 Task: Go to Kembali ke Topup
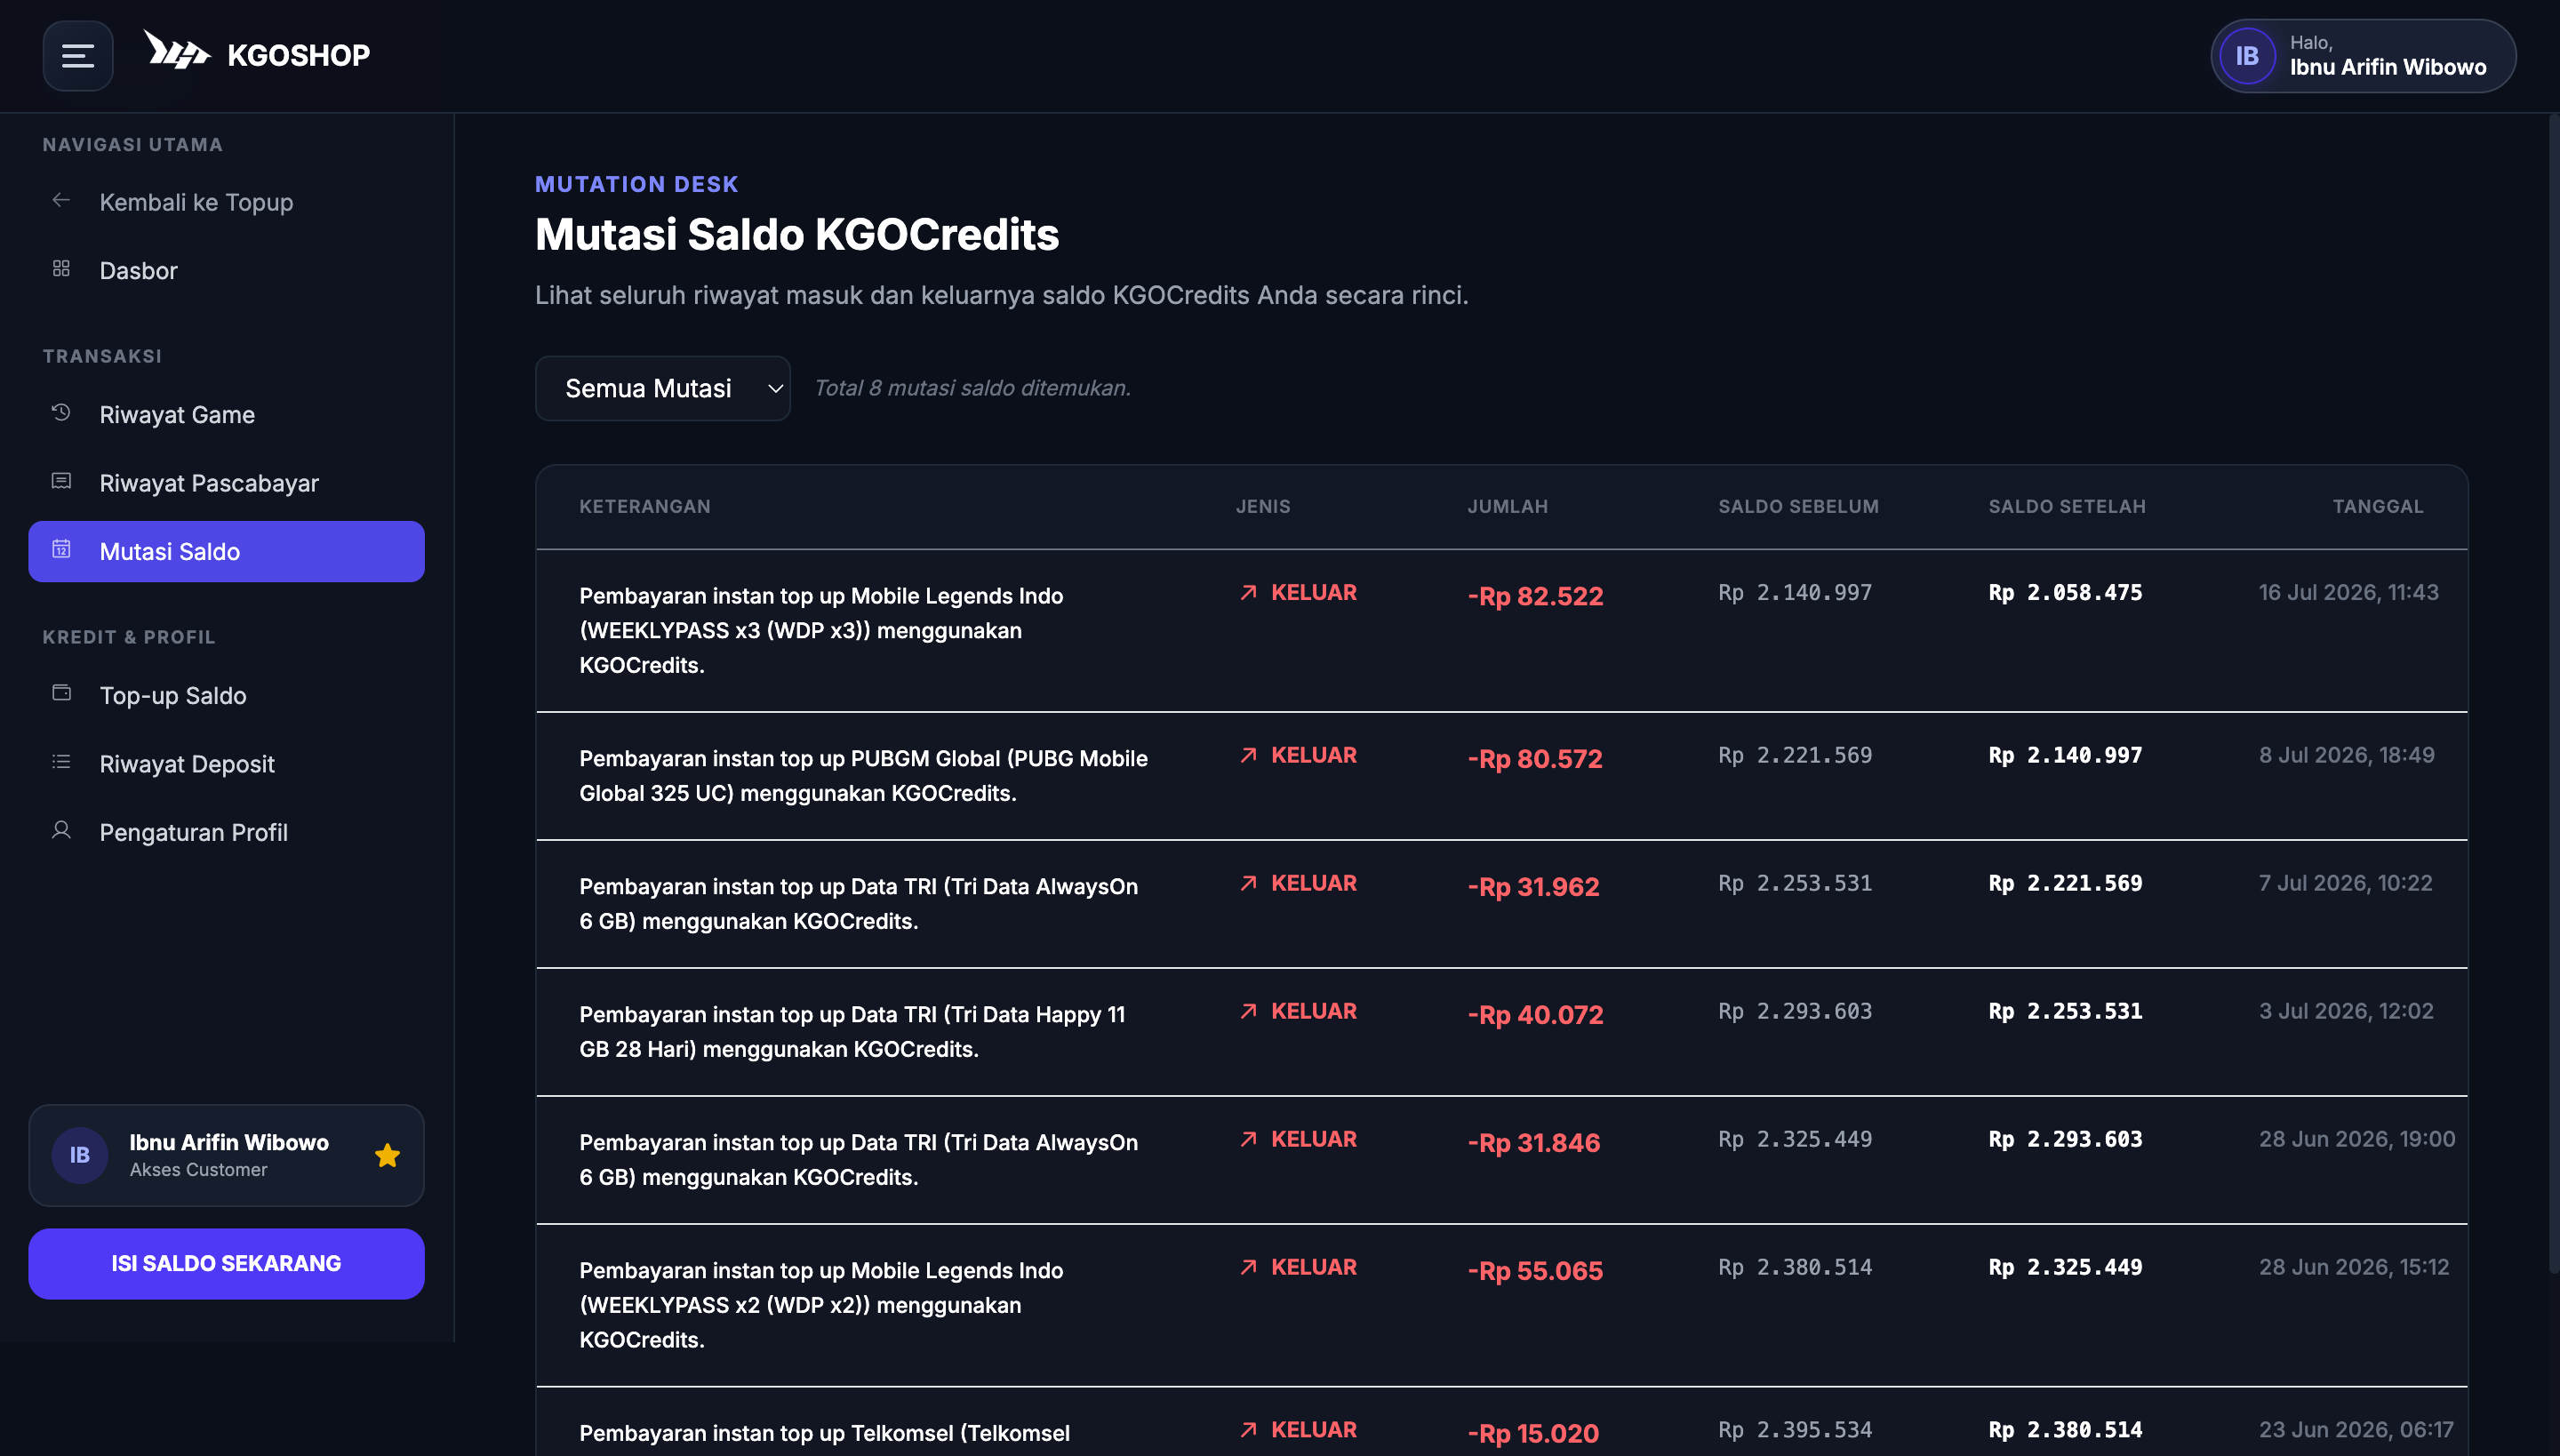pos(226,202)
